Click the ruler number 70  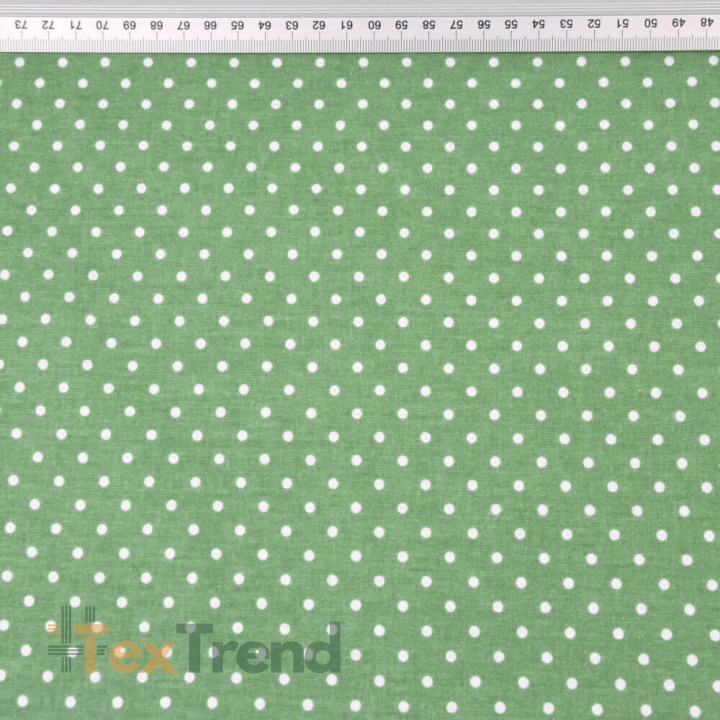tap(102, 25)
